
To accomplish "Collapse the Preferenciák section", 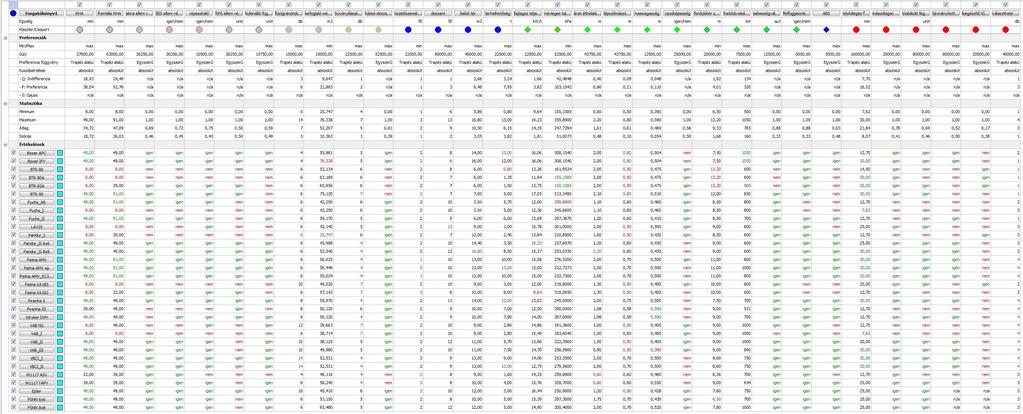I will (5, 38).
